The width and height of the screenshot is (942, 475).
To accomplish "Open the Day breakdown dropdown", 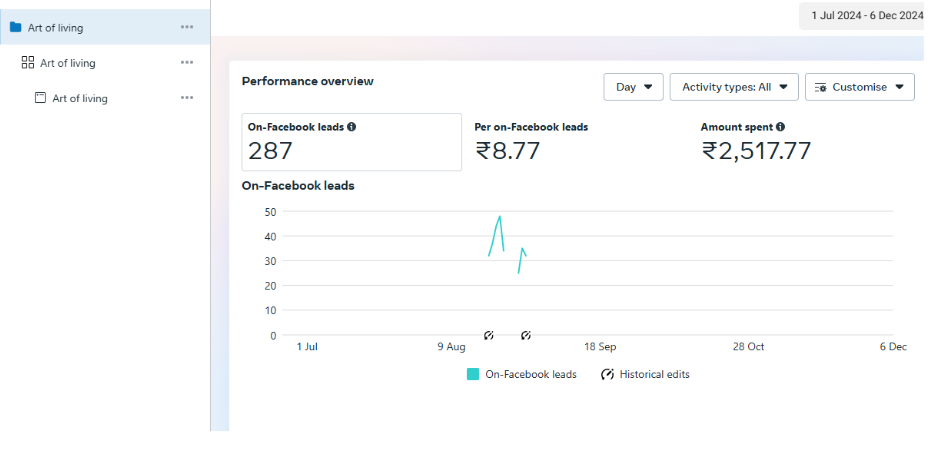I will (633, 87).
